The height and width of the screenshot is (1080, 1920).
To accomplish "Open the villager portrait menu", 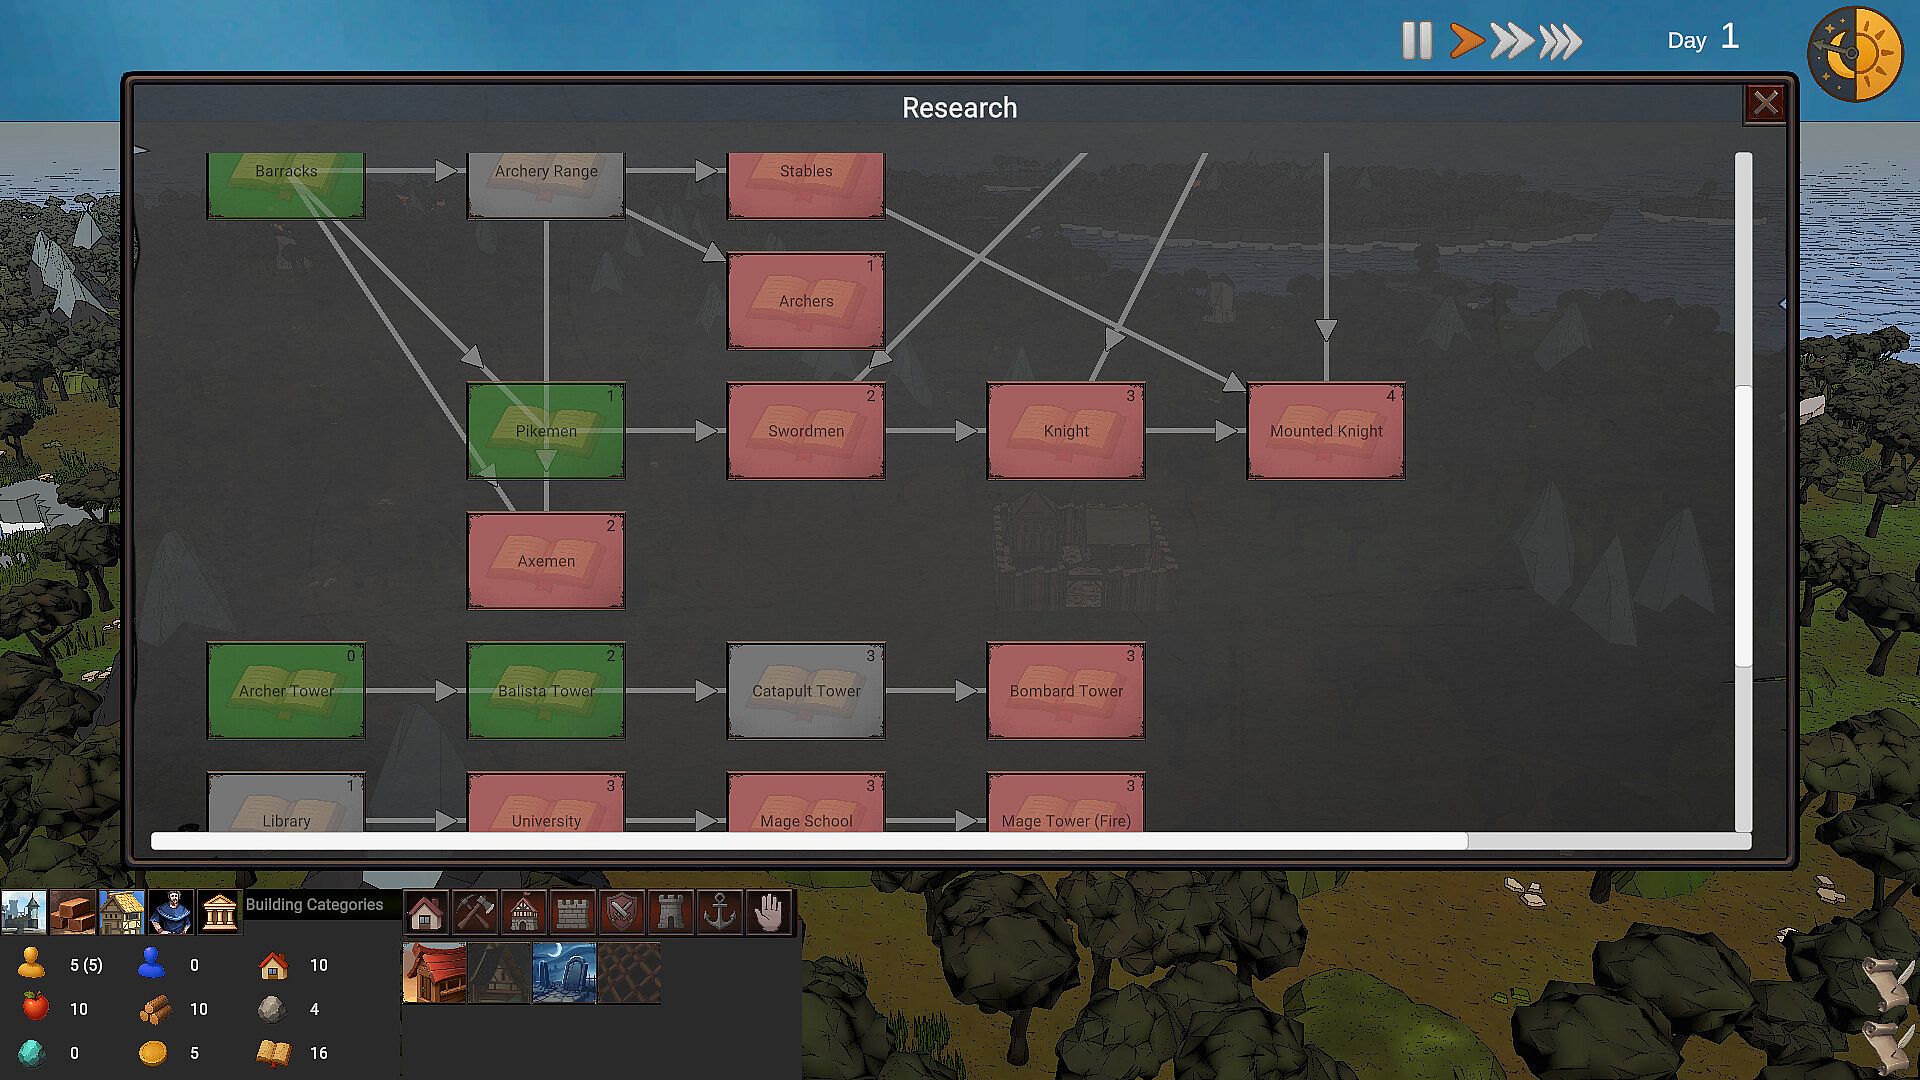I will (171, 912).
